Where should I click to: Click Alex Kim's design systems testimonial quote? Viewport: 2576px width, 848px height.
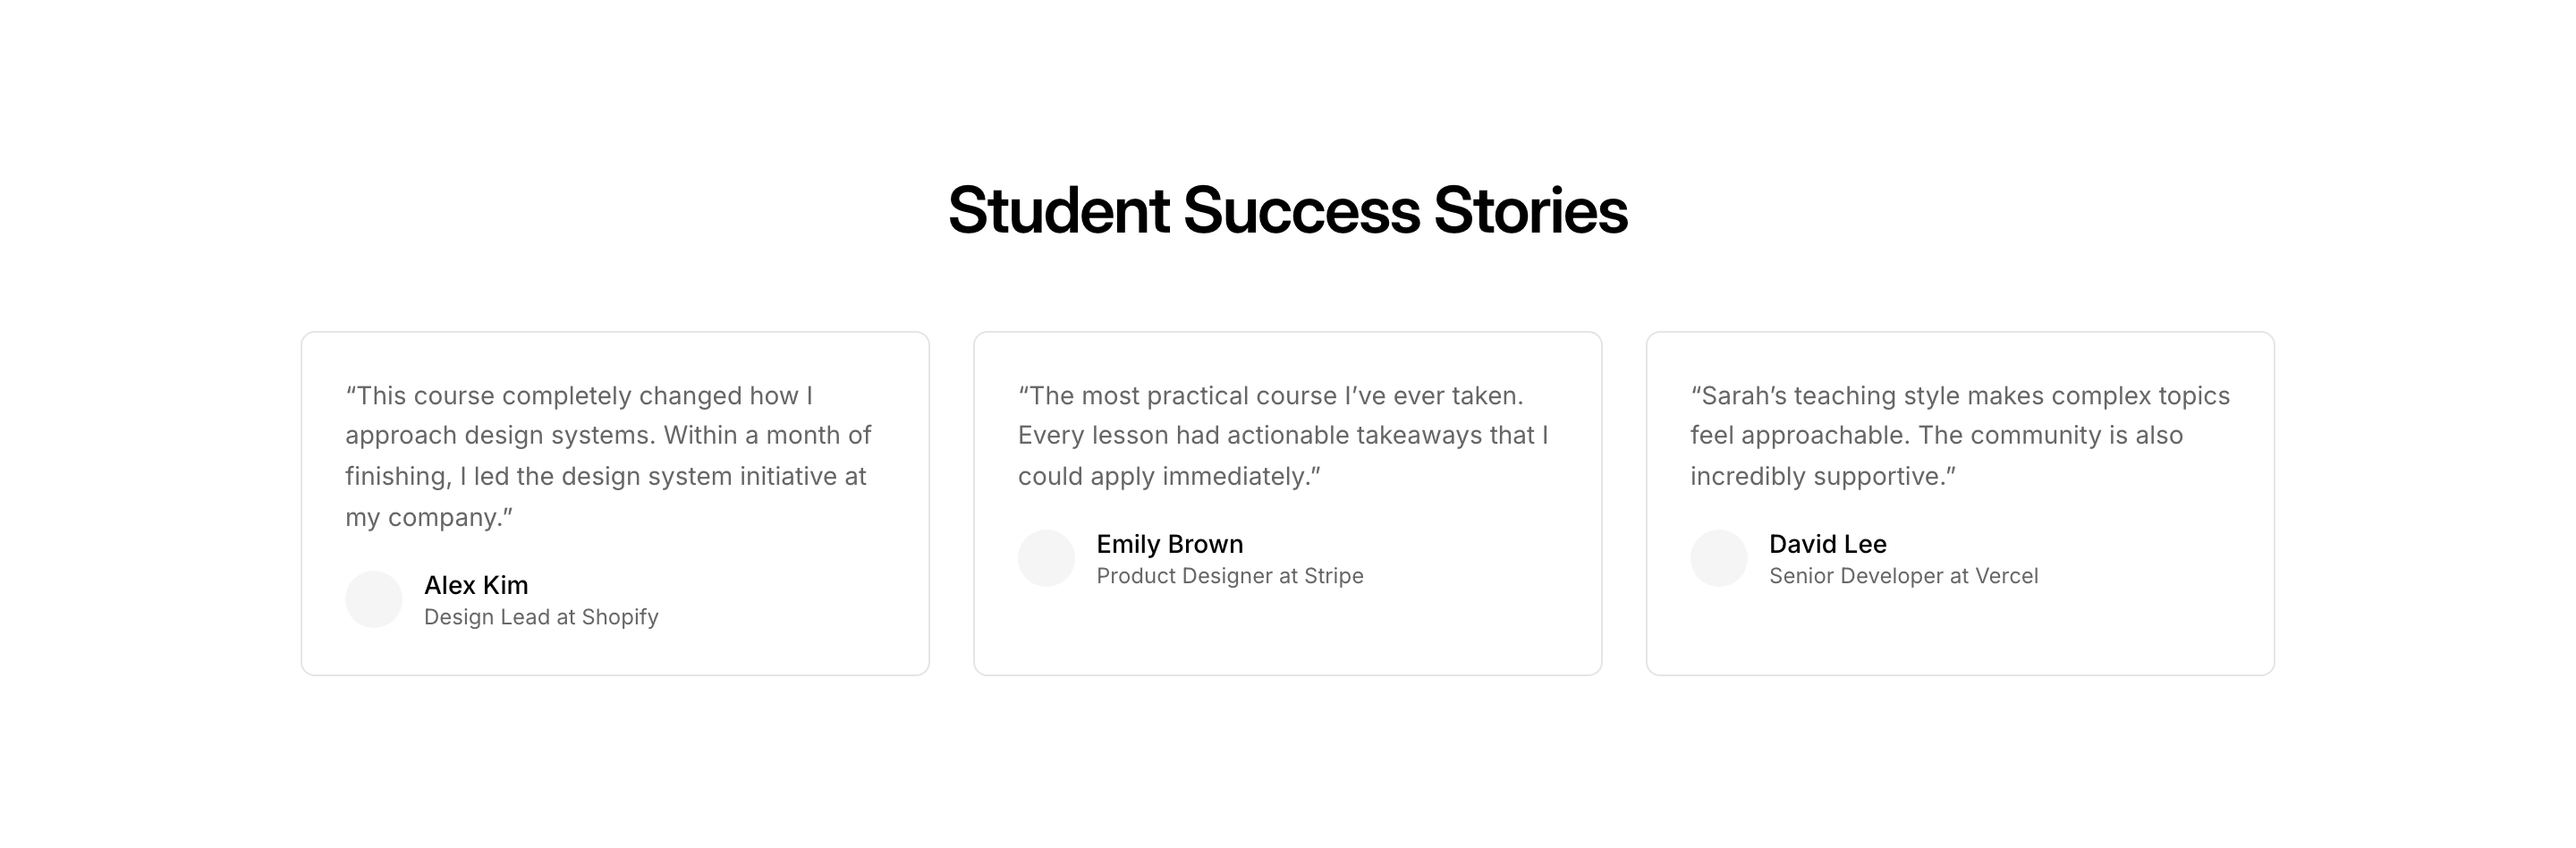click(608, 456)
